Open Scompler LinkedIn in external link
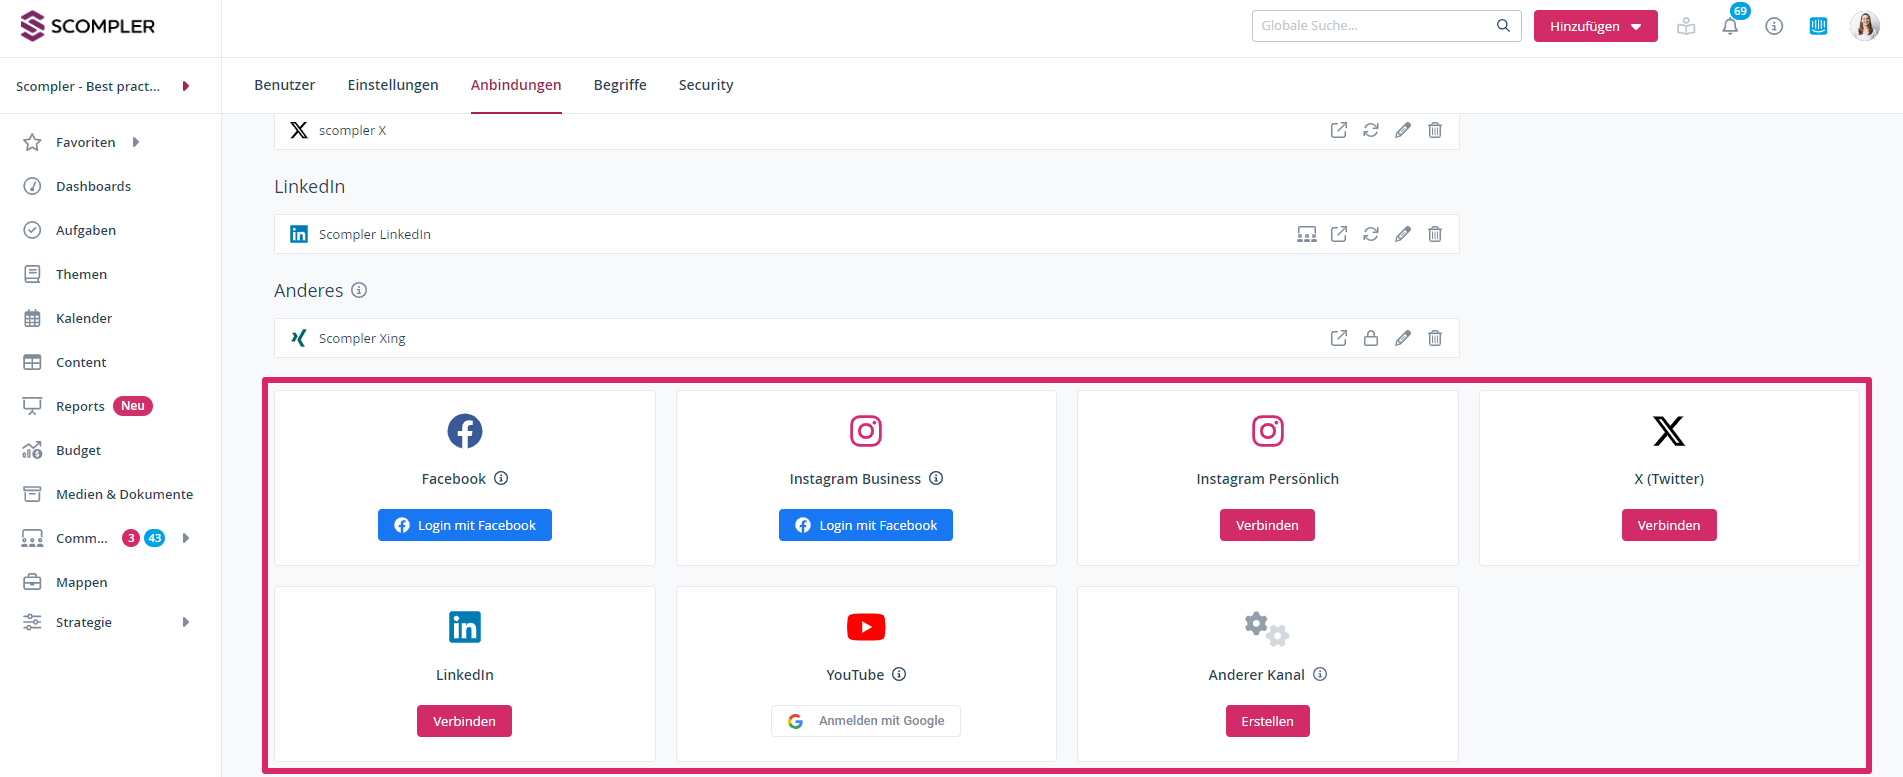Viewport: 1903px width, 777px height. 1339,234
